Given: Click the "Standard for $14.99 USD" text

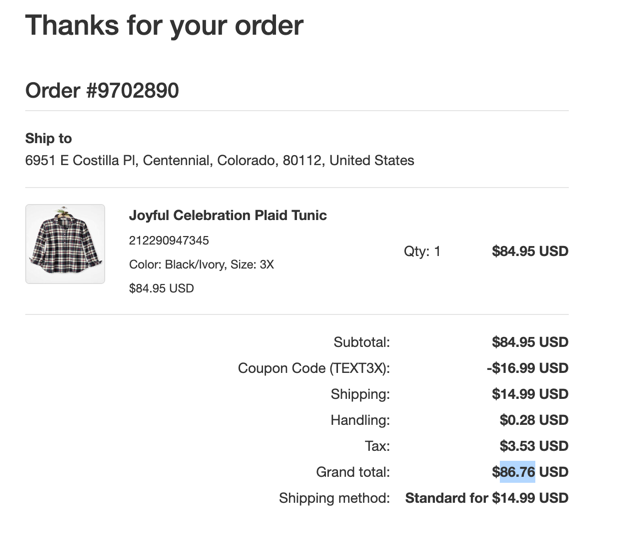Looking at the screenshot, I should pos(486,498).
